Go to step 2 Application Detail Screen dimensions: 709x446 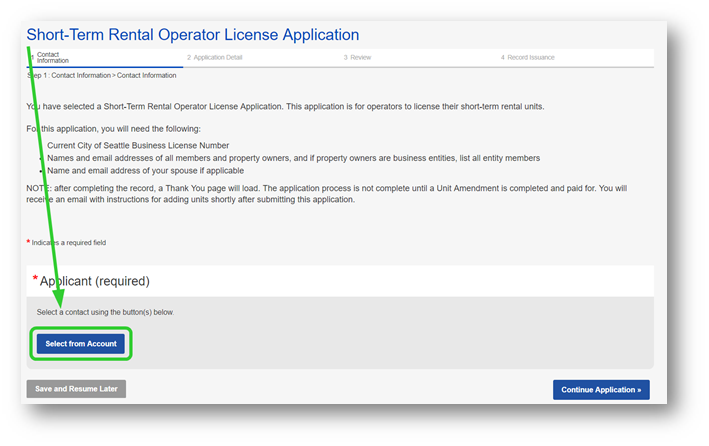(215, 58)
